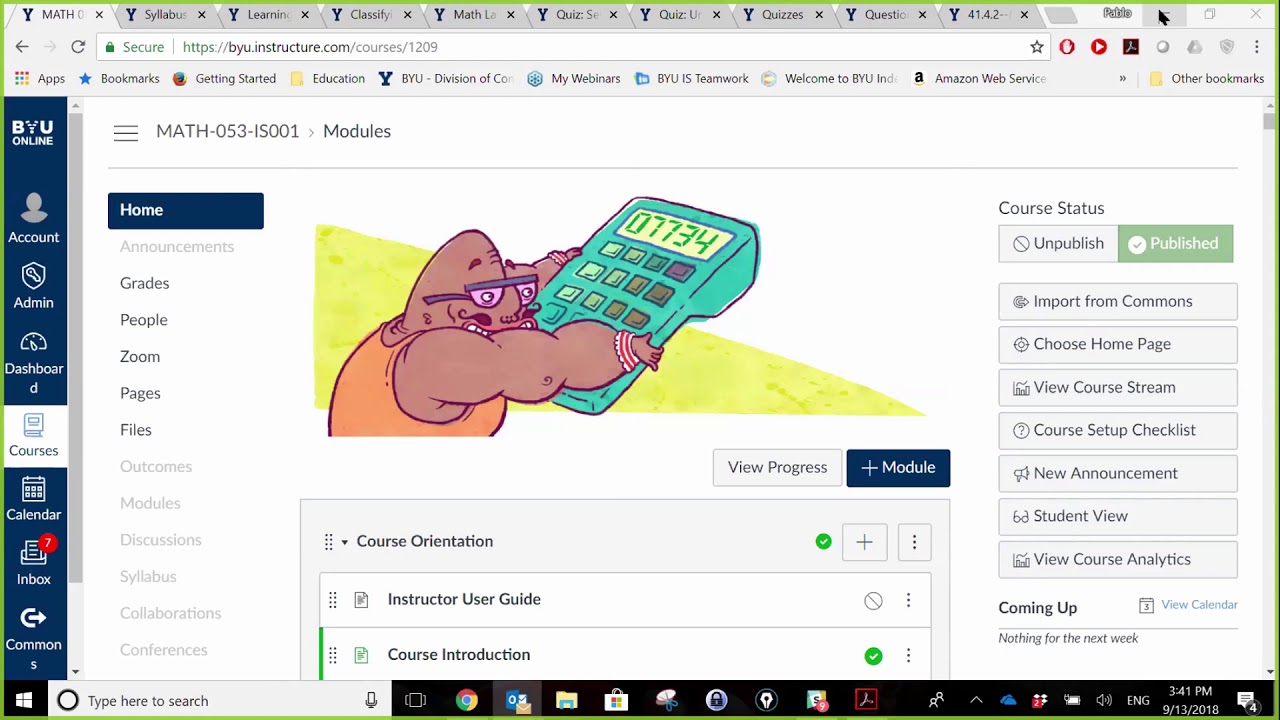Open View Course Stream
This screenshot has height=720, width=1280.
(1118, 387)
